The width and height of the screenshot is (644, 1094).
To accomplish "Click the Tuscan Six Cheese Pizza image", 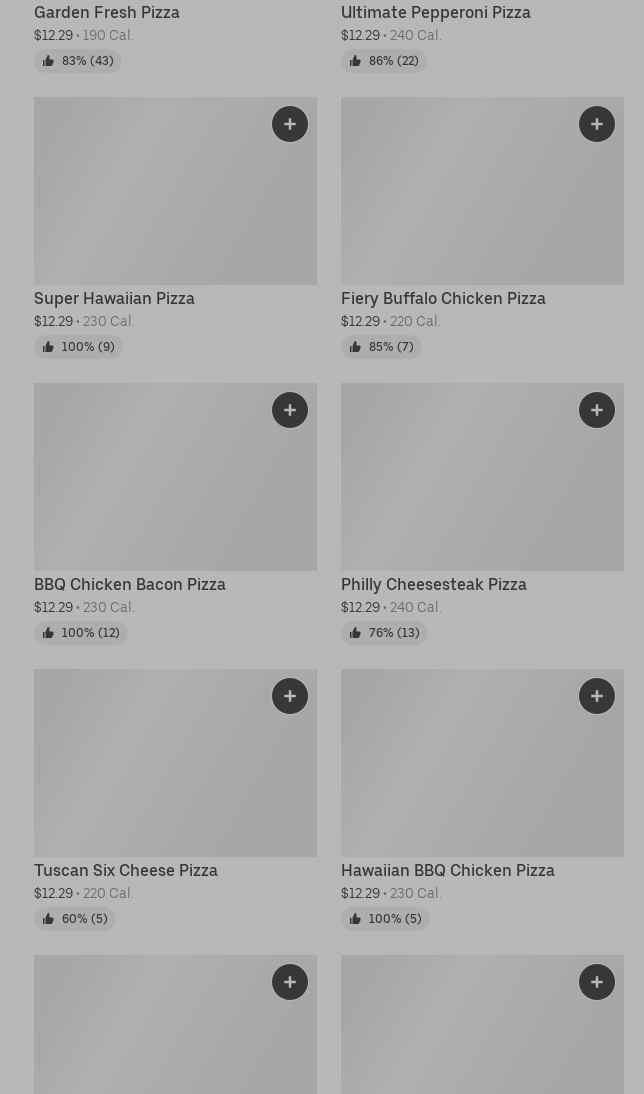I will pyautogui.click(x=175, y=762).
